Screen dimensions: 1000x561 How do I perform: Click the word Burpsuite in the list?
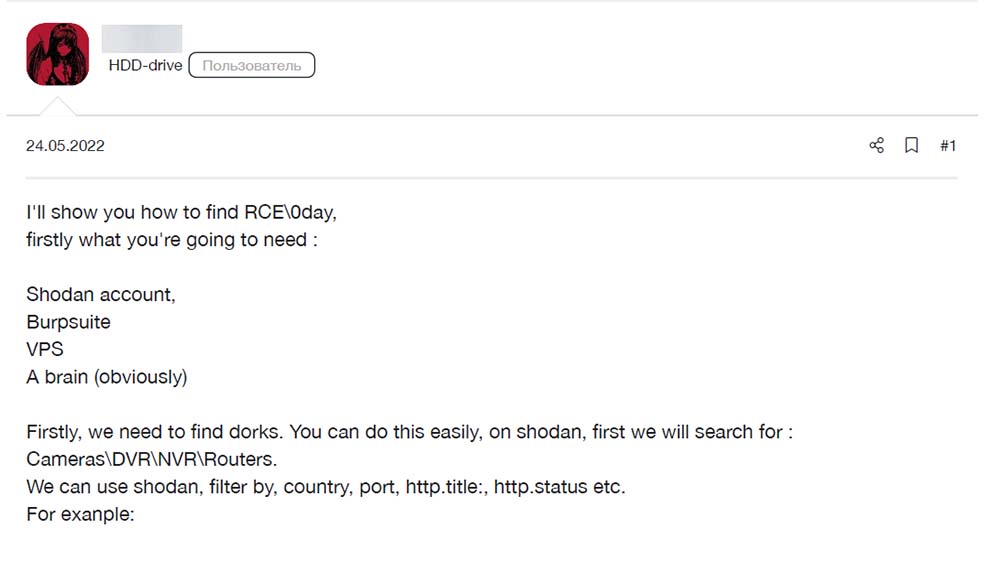click(x=68, y=322)
